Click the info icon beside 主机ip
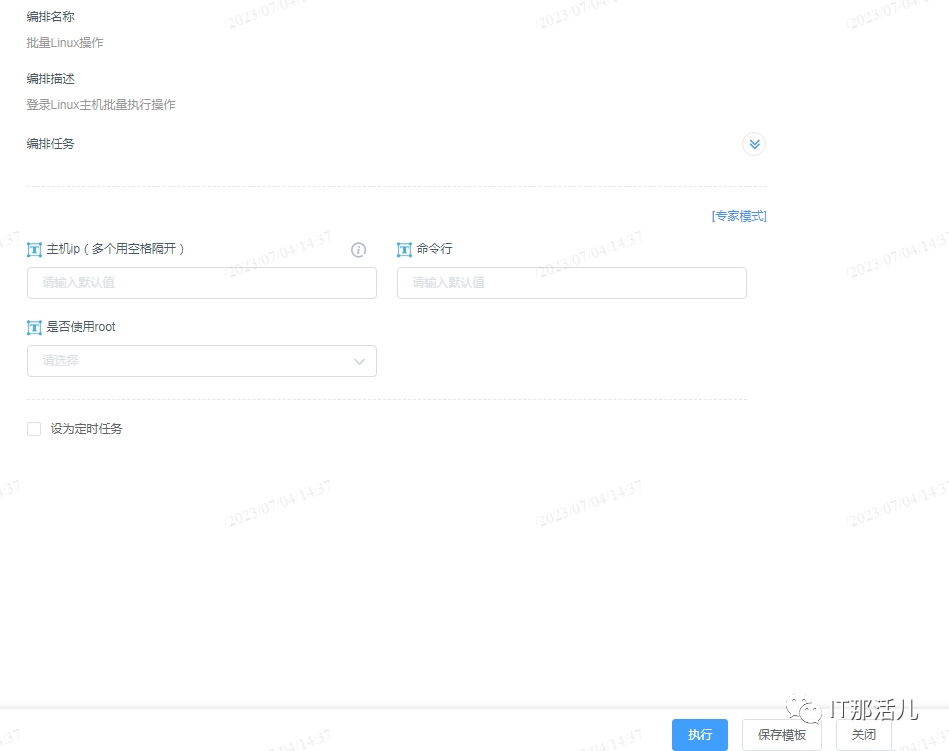949x751 pixels. coord(358,249)
